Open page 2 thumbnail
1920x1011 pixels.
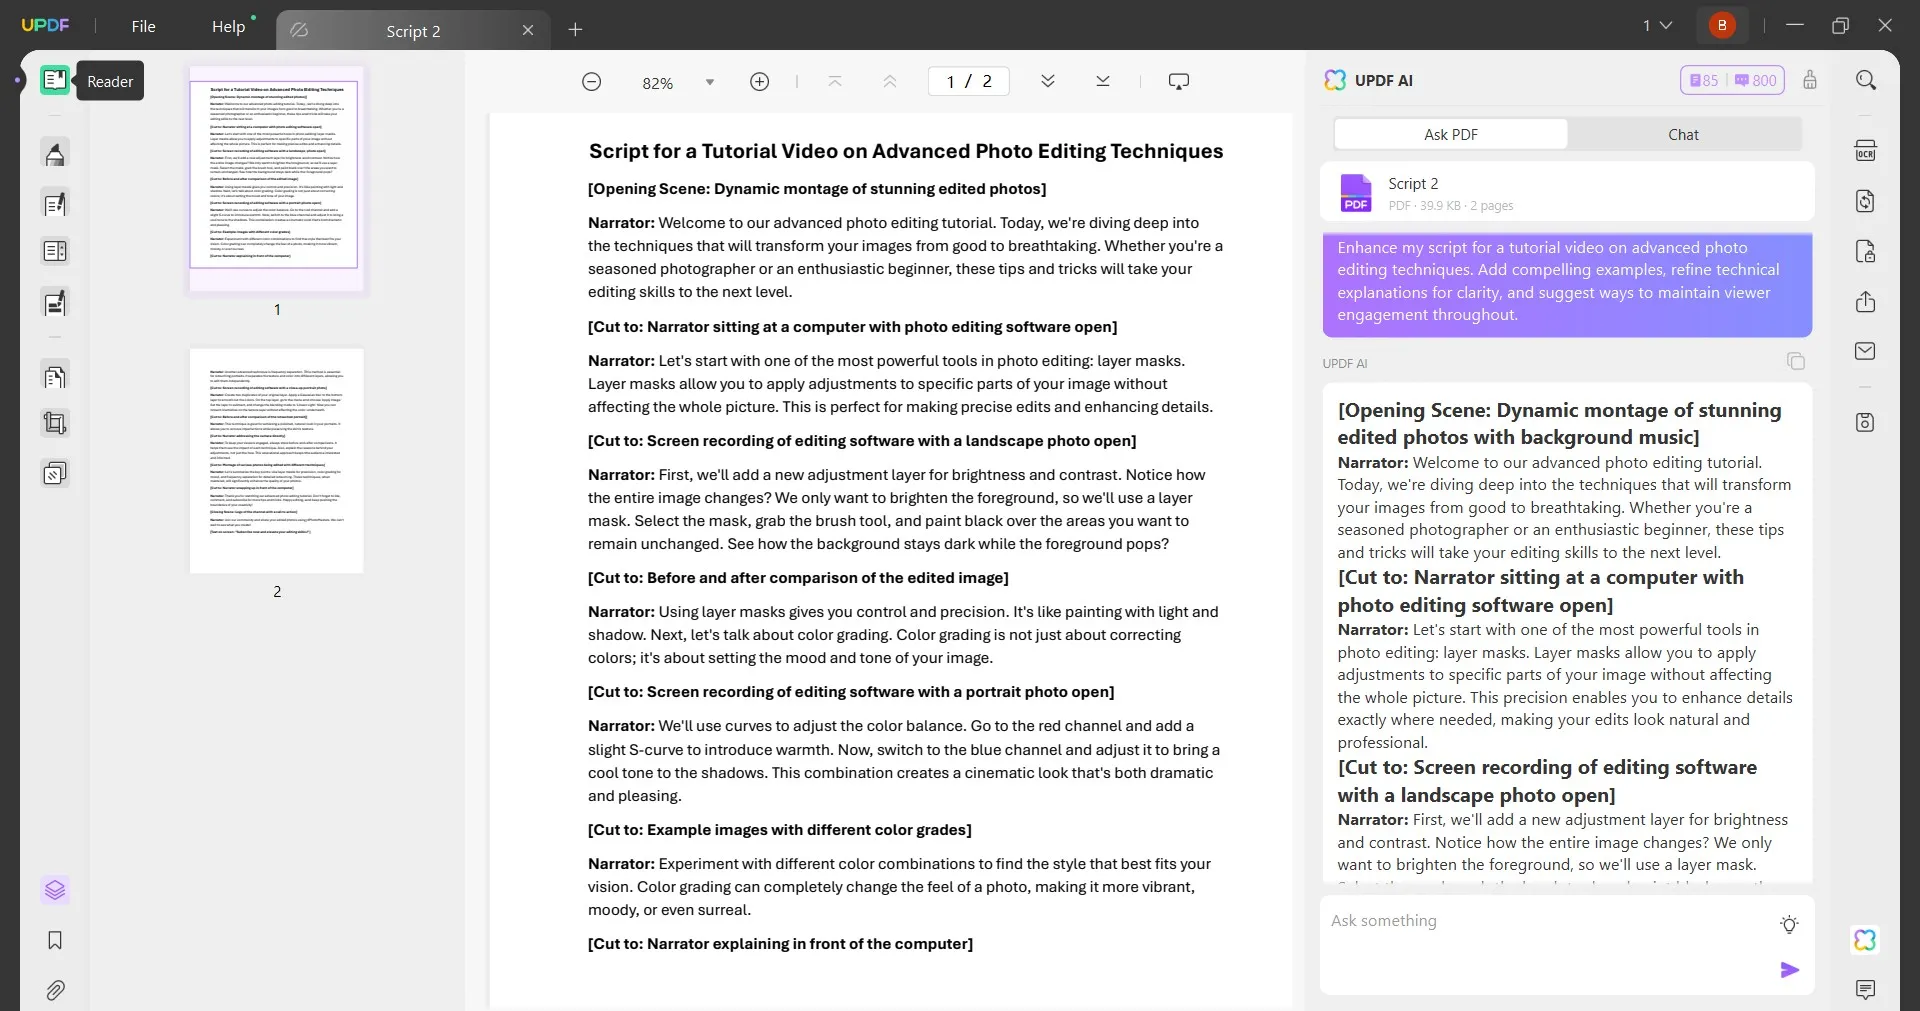coord(276,461)
